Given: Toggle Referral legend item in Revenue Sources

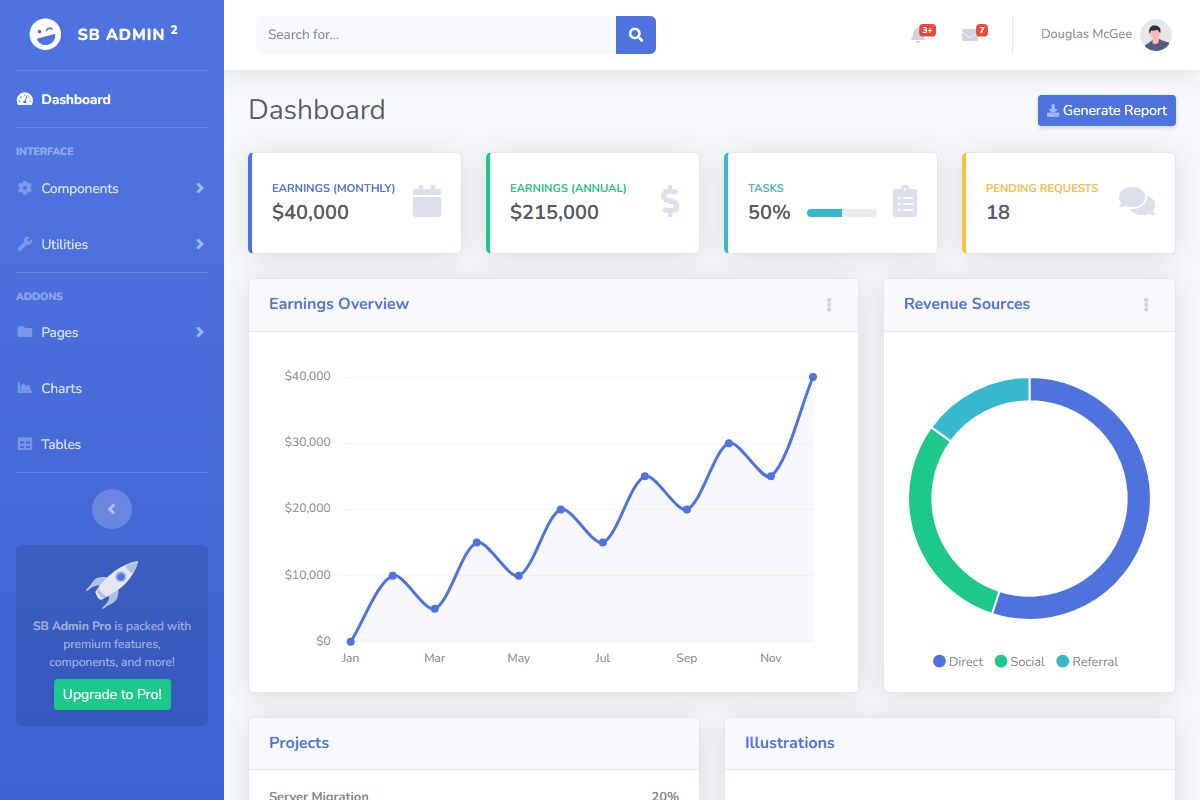Looking at the screenshot, I should [x=1087, y=662].
